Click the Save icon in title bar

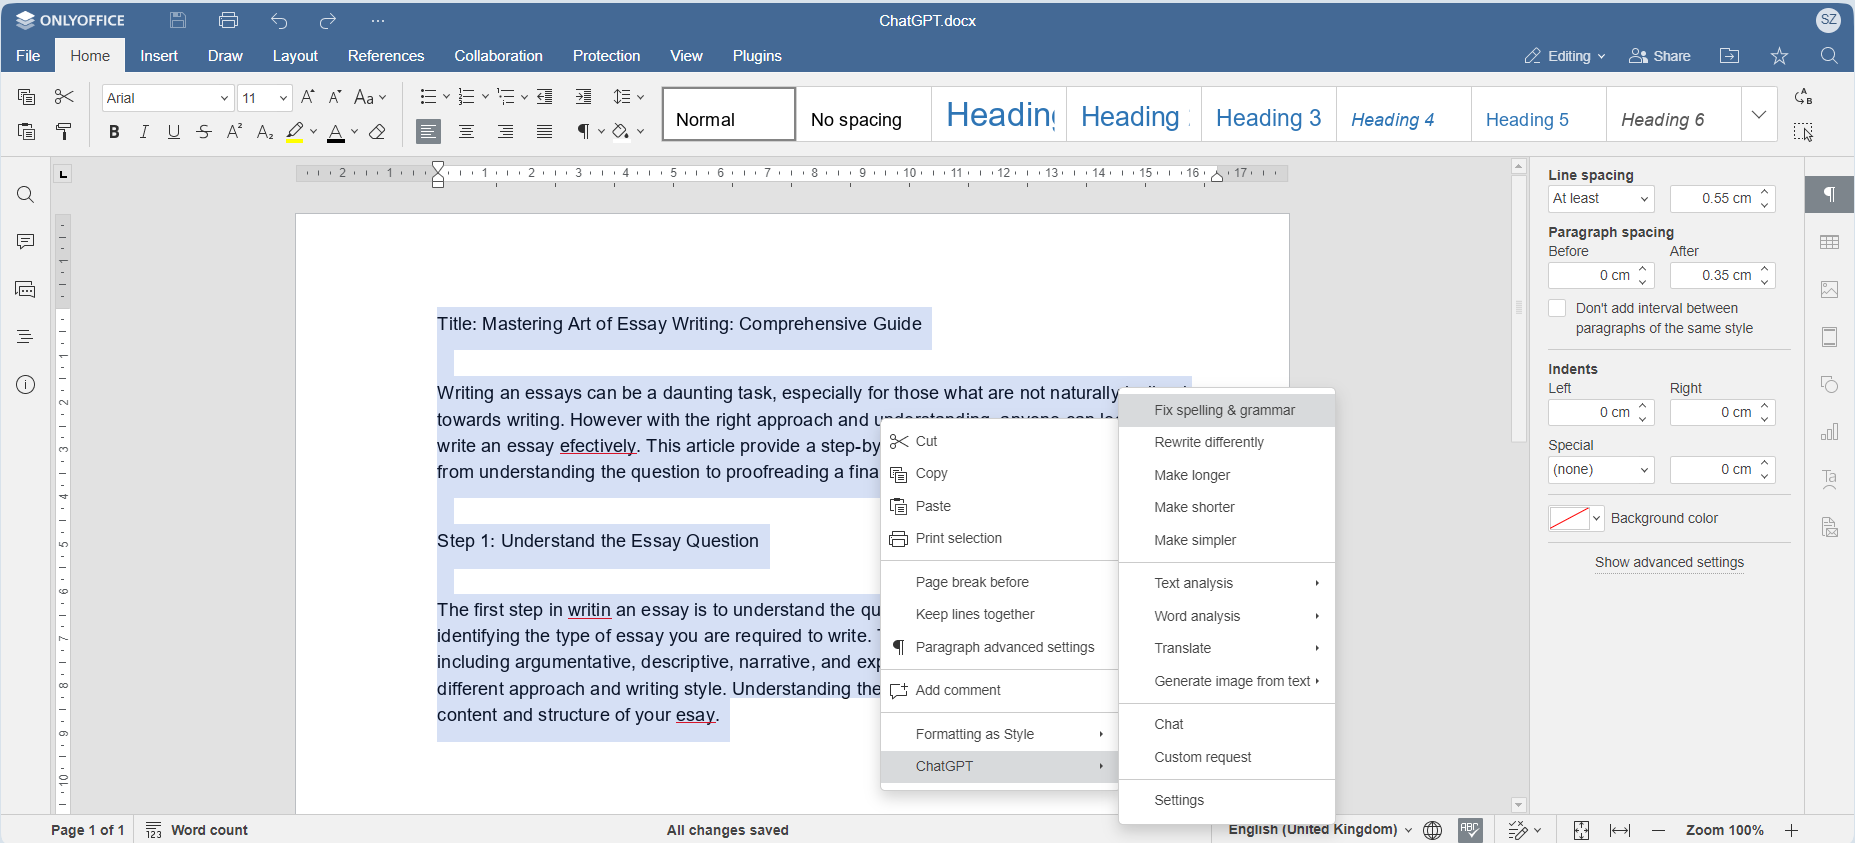[178, 20]
